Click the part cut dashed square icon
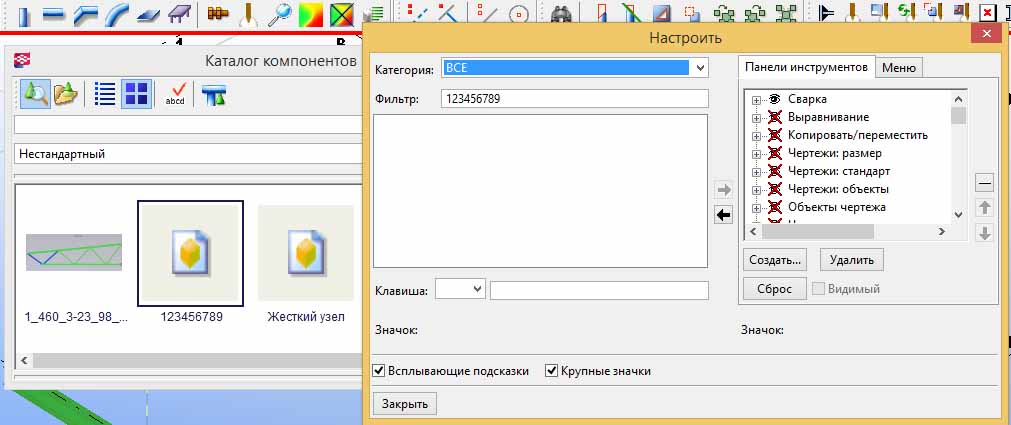Screen dimensions: 1011x425 tap(692, 14)
